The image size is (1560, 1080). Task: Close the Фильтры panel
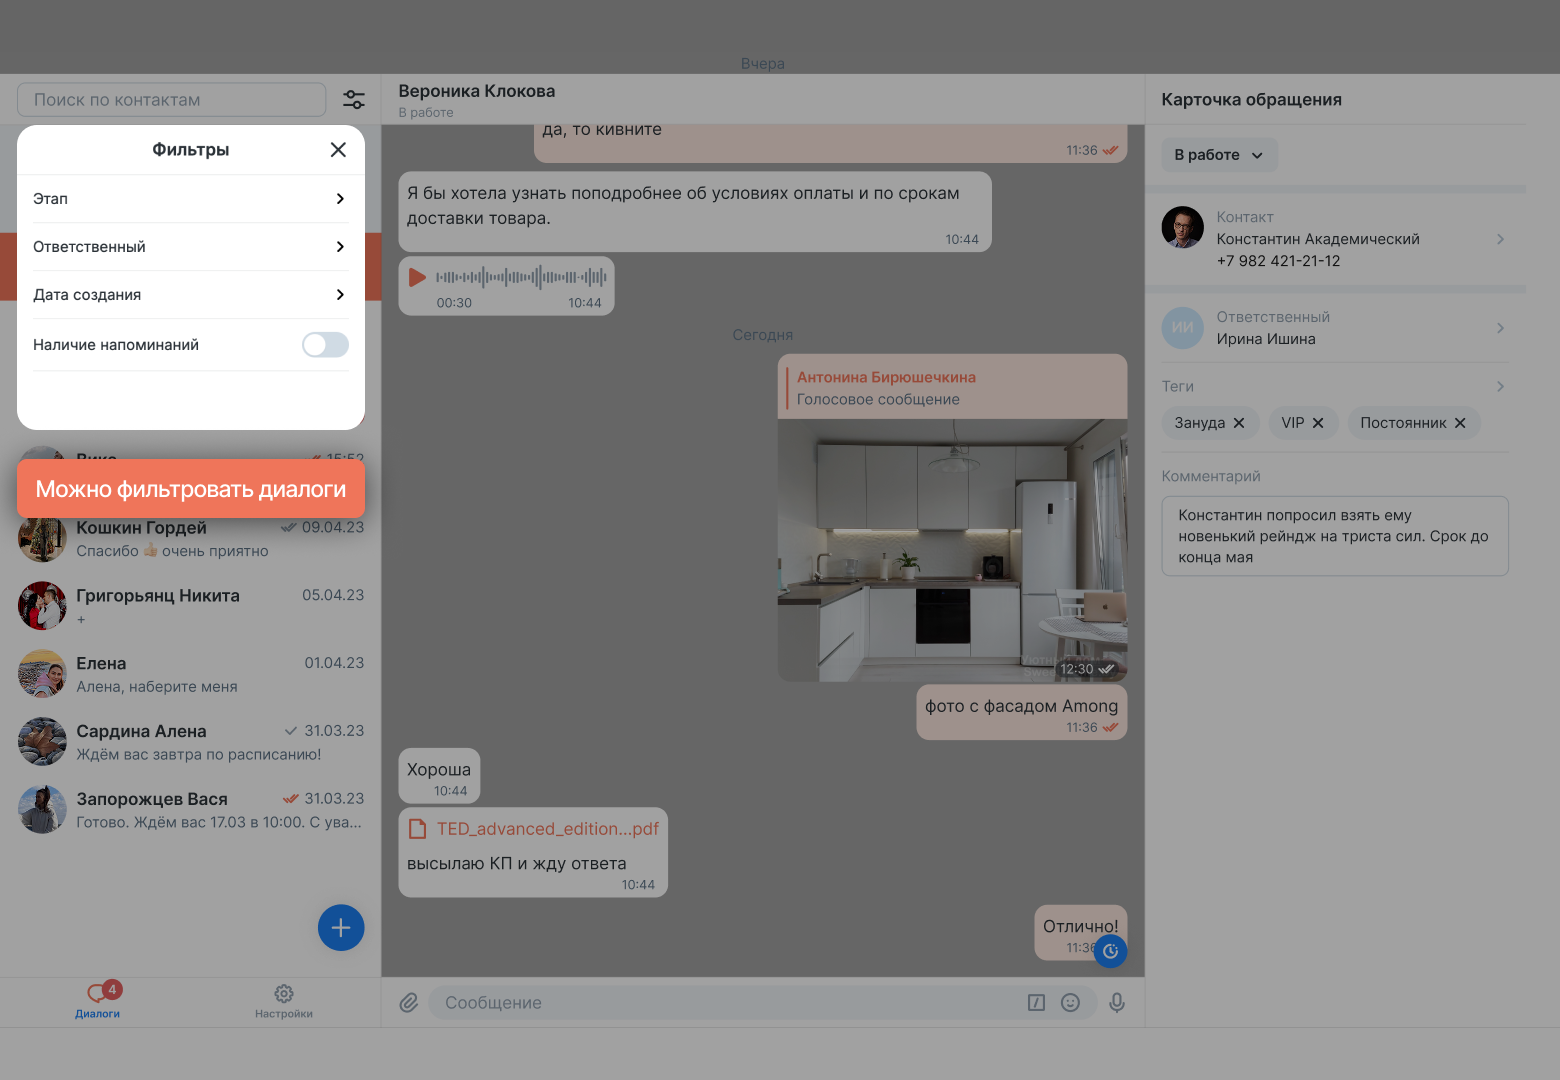click(338, 149)
